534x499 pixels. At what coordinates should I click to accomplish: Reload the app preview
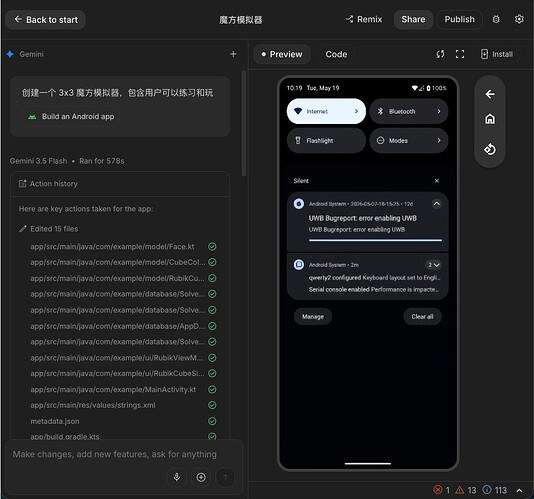[x=440, y=54]
